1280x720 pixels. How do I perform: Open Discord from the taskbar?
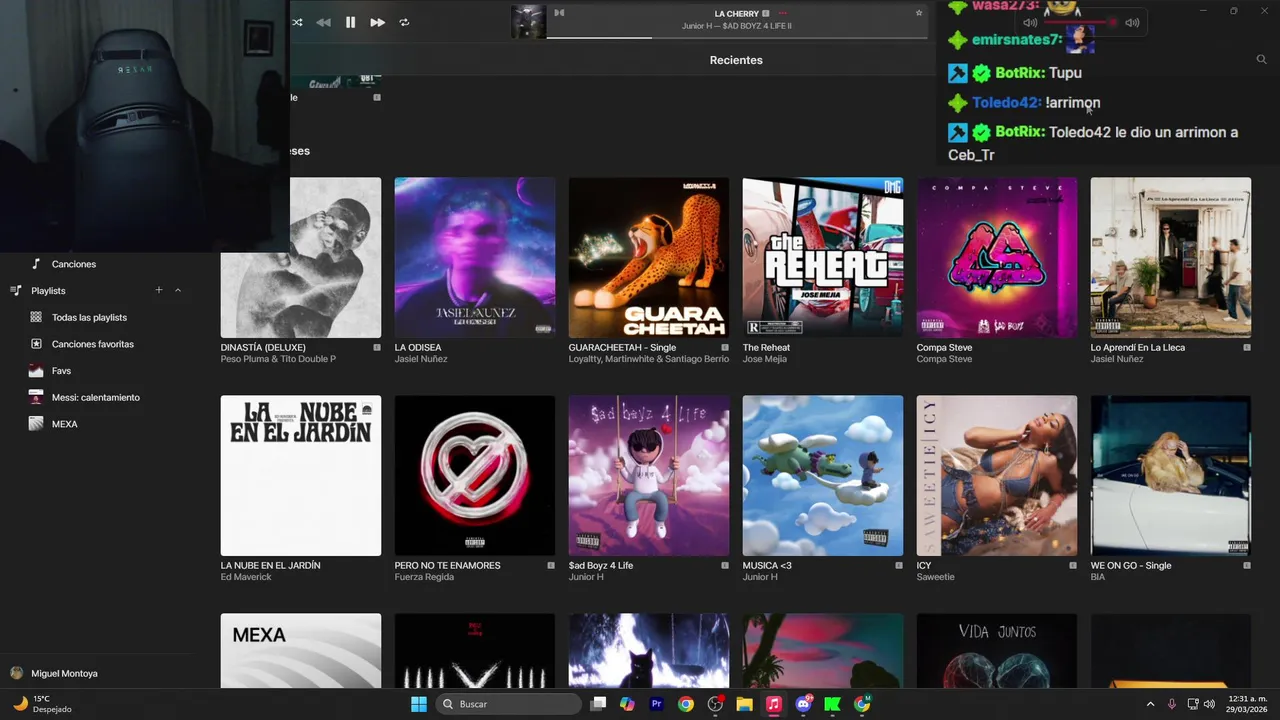[x=803, y=704]
